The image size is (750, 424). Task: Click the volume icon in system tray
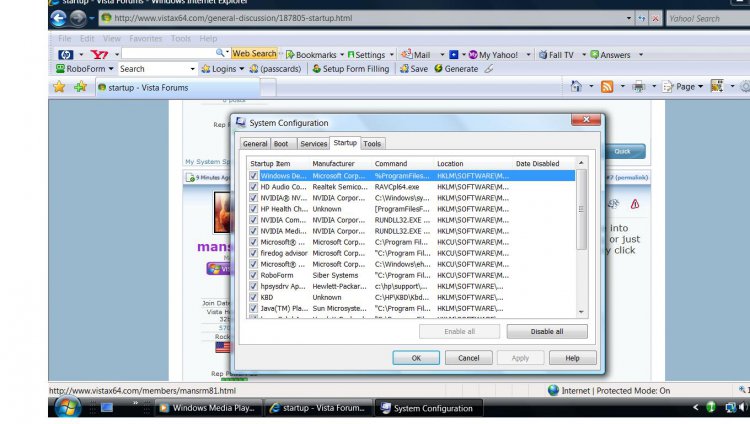(743, 407)
